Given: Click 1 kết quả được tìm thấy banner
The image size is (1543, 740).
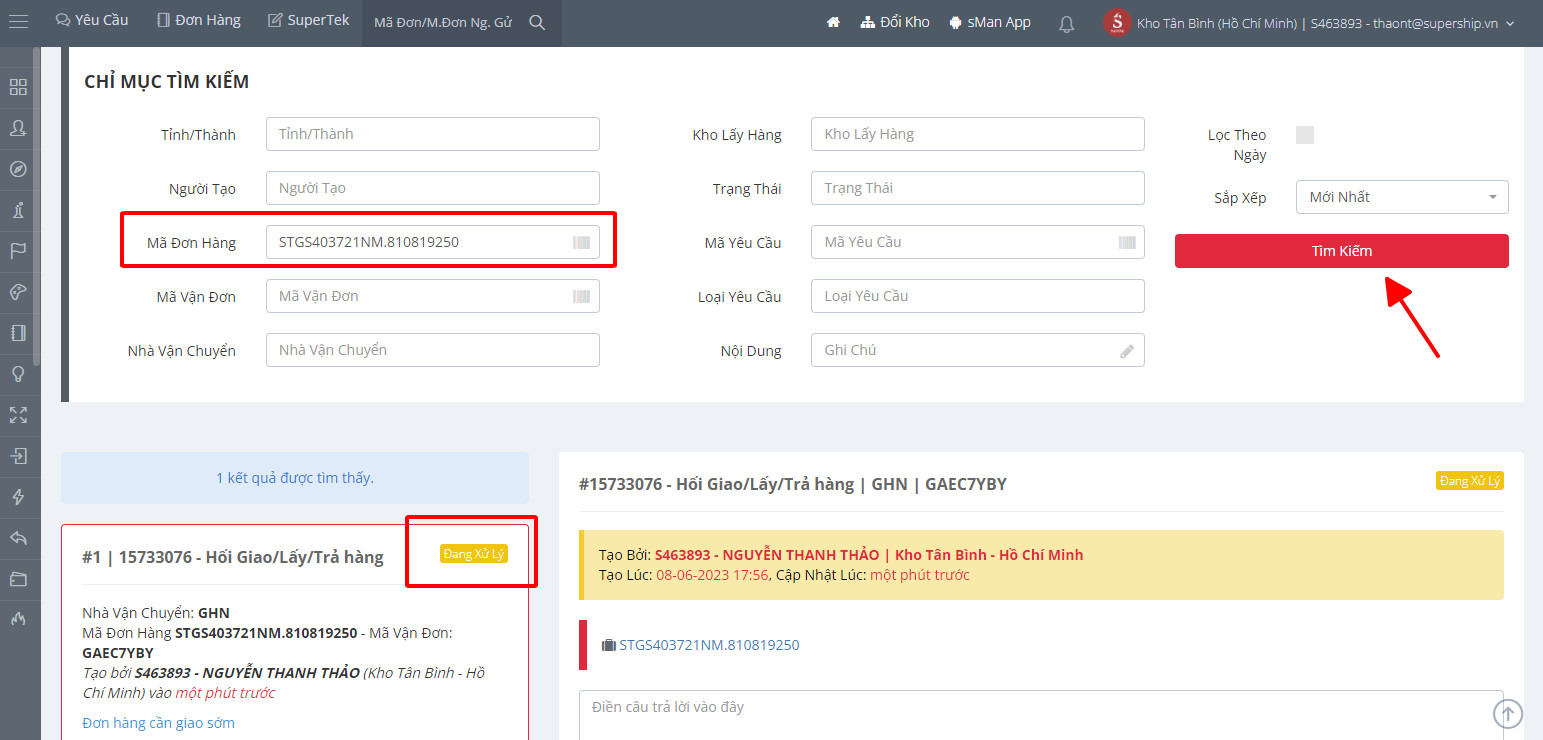Looking at the screenshot, I should coord(295,478).
